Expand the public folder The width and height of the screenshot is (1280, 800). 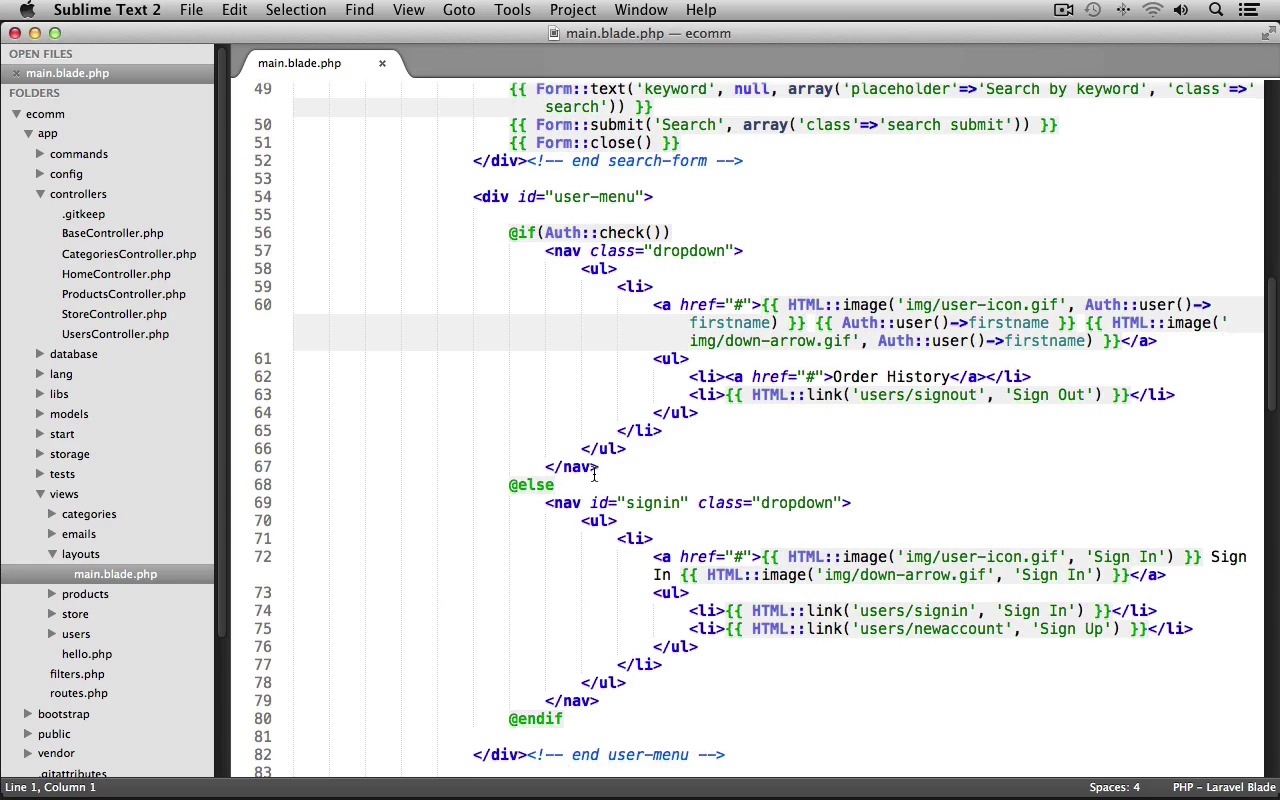click(x=28, y=734)
